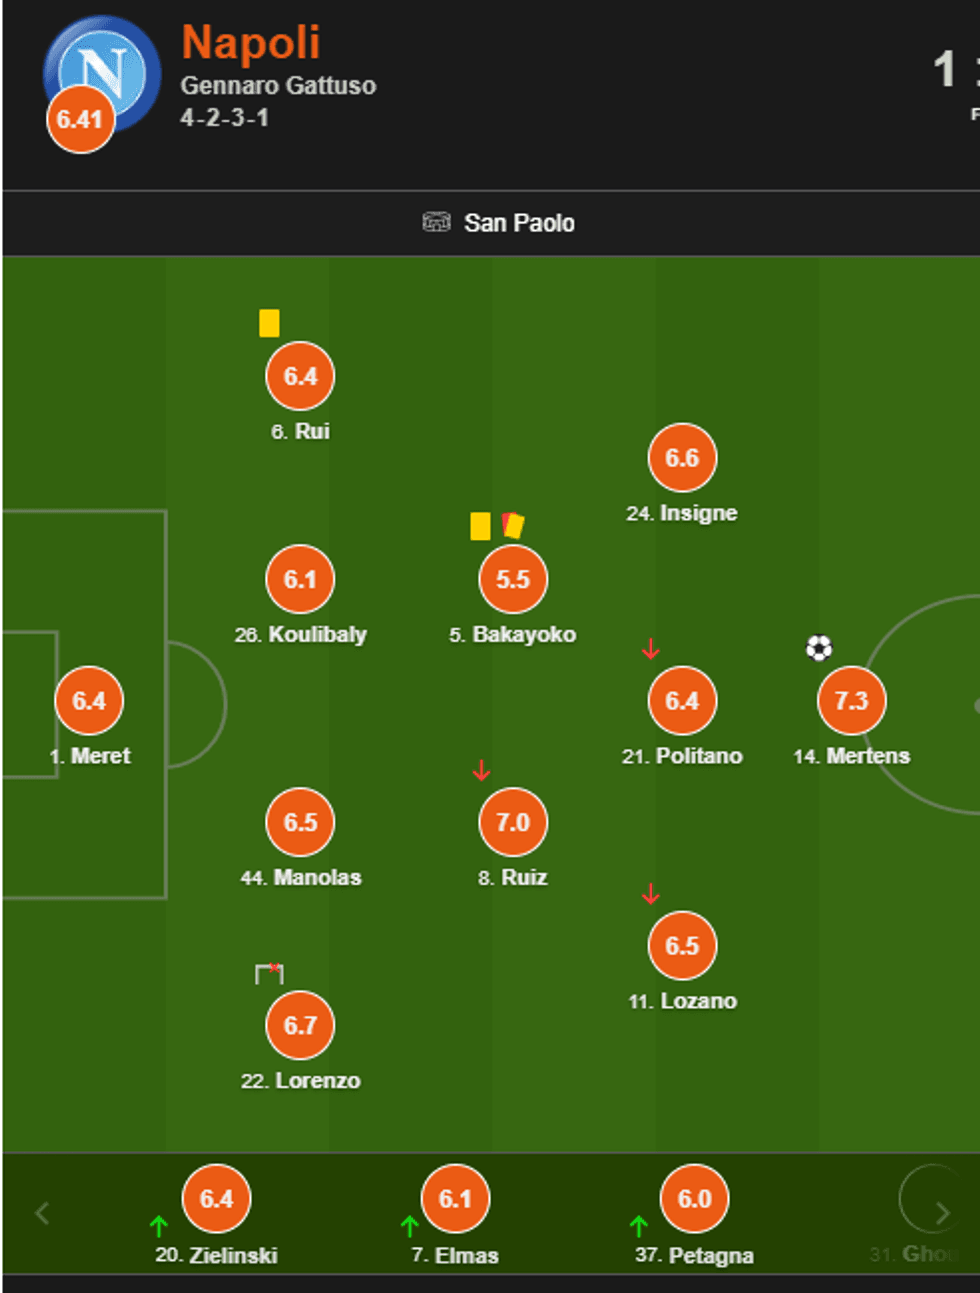Click the San Paolo stadium name
This screenshot has width=980, height=1293.
point(519,223)
